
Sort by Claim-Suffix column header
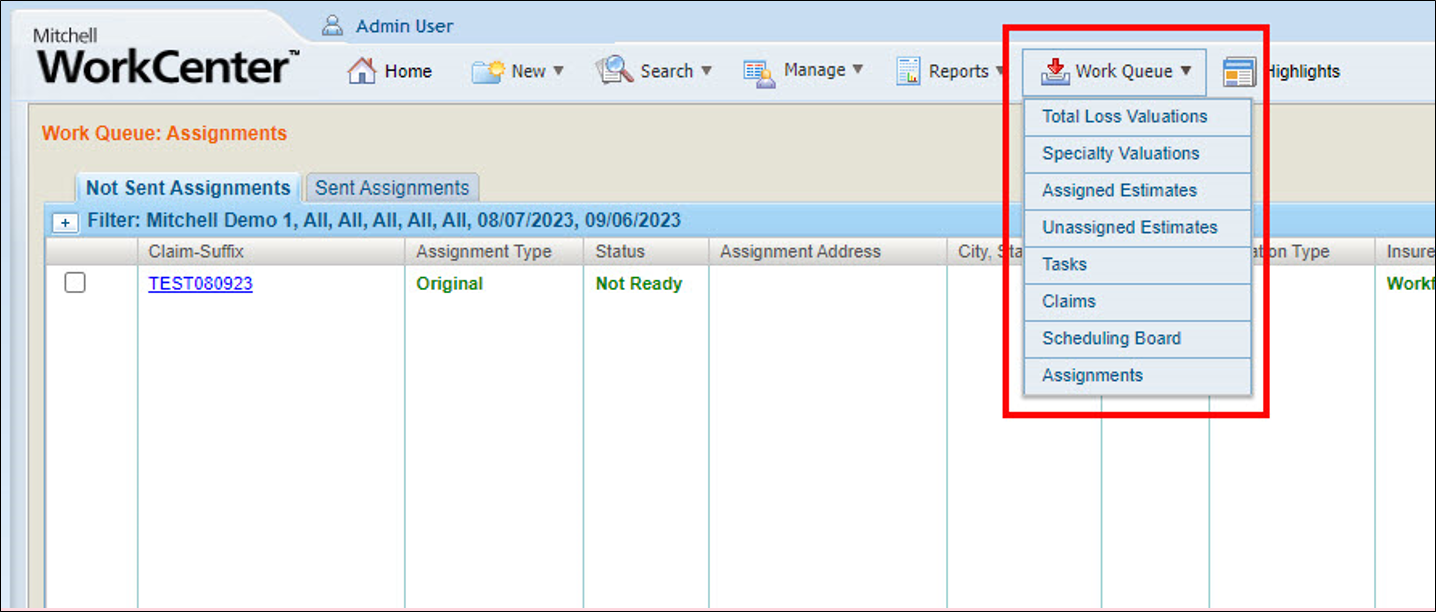[196, 251]
